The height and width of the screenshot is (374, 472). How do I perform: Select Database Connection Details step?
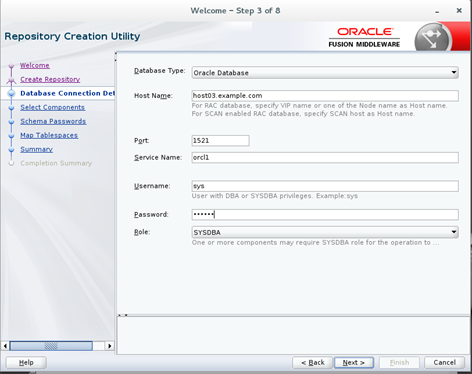coord(67,93)
